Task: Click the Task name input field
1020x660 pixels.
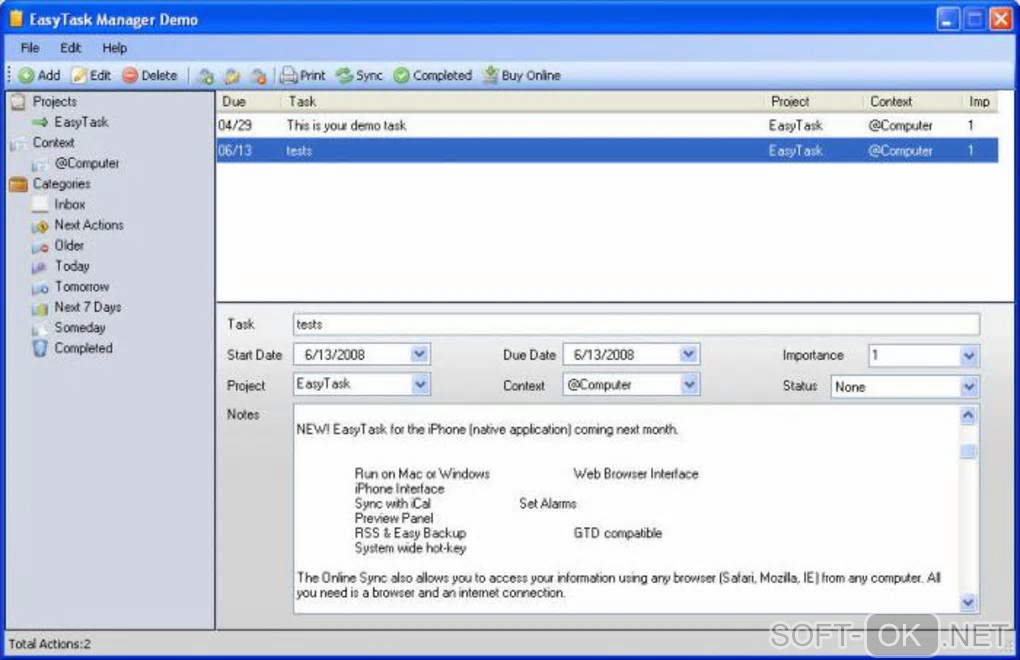Action: click(x=636, y=324)
